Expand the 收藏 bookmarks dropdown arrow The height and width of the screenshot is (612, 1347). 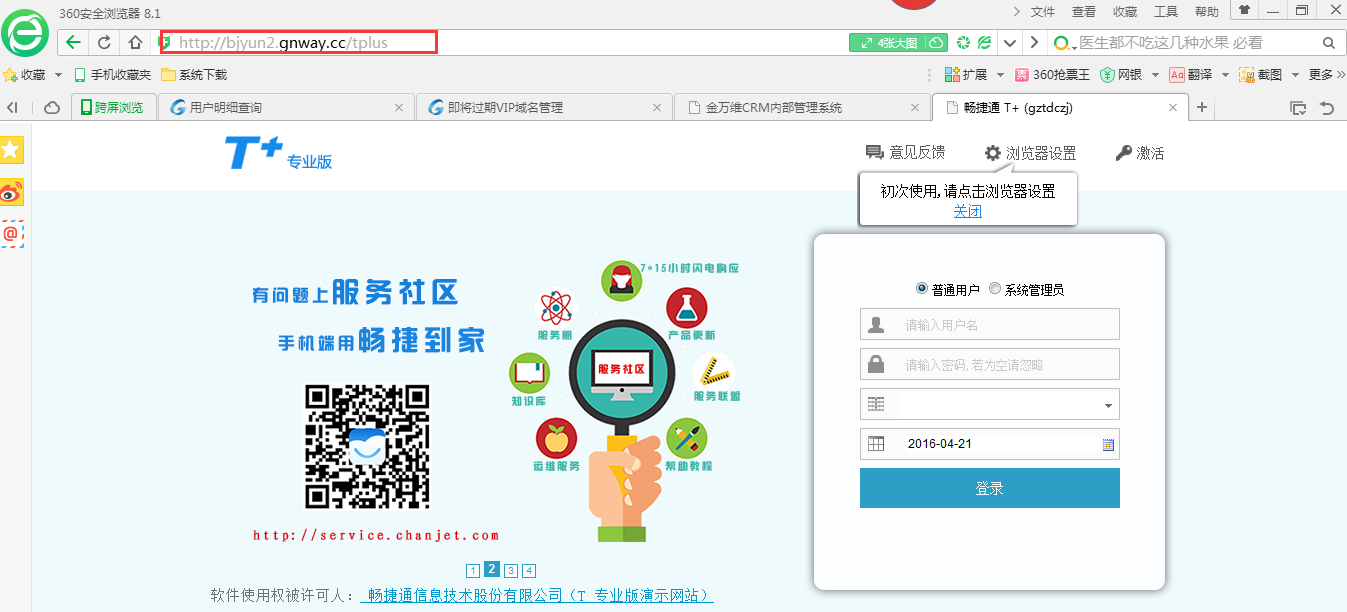(58, 75)
